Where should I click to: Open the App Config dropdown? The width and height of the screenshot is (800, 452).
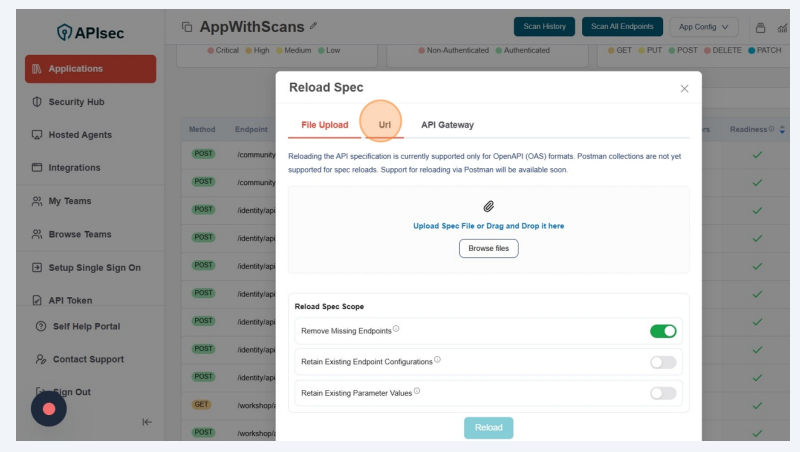[704, 27]
